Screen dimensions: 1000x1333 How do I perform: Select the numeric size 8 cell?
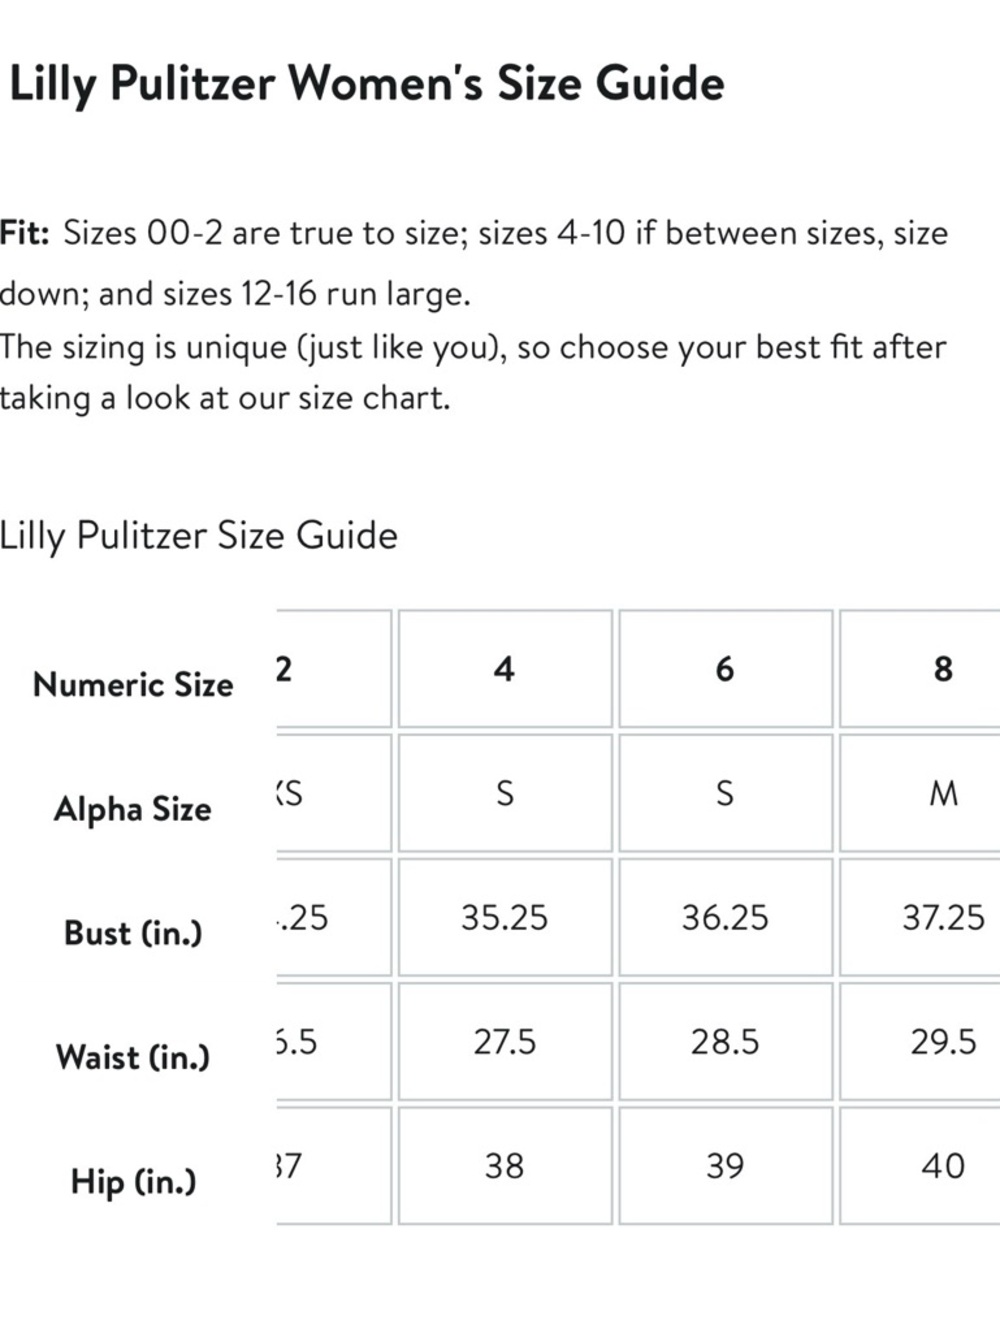click(920, 668)
